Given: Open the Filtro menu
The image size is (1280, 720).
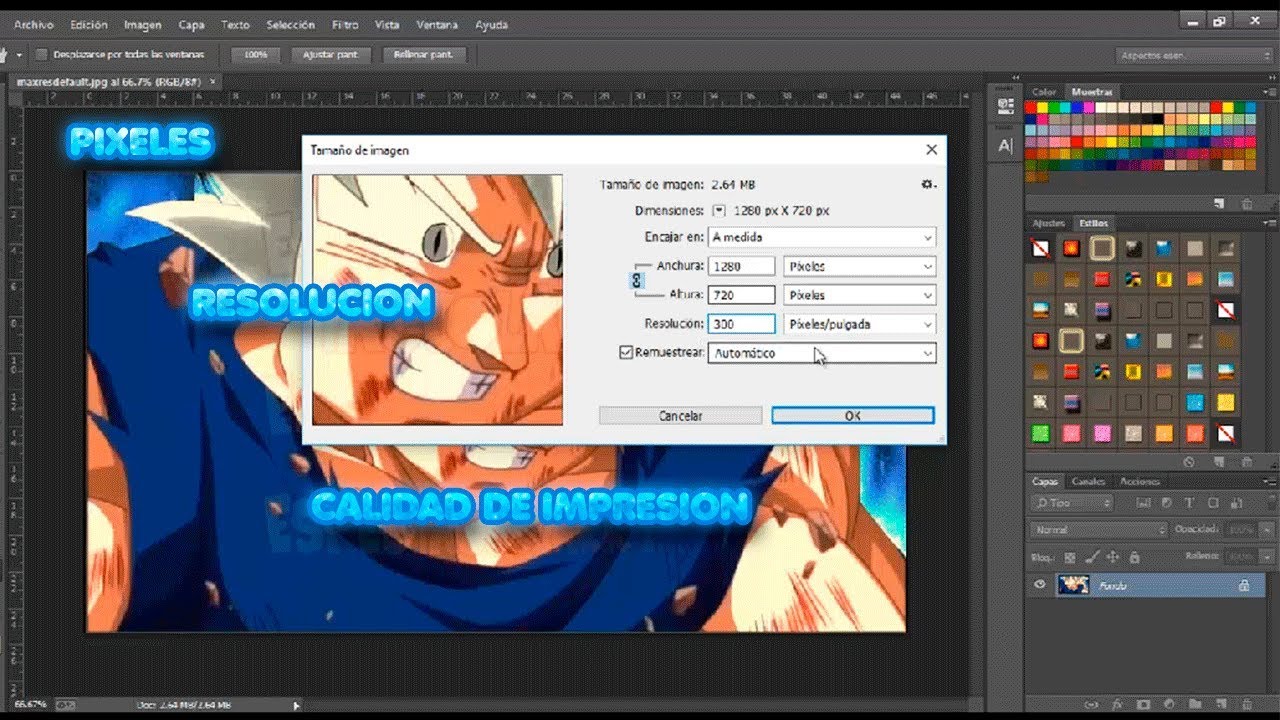Looking at the screenshot, I should (345, 24).
